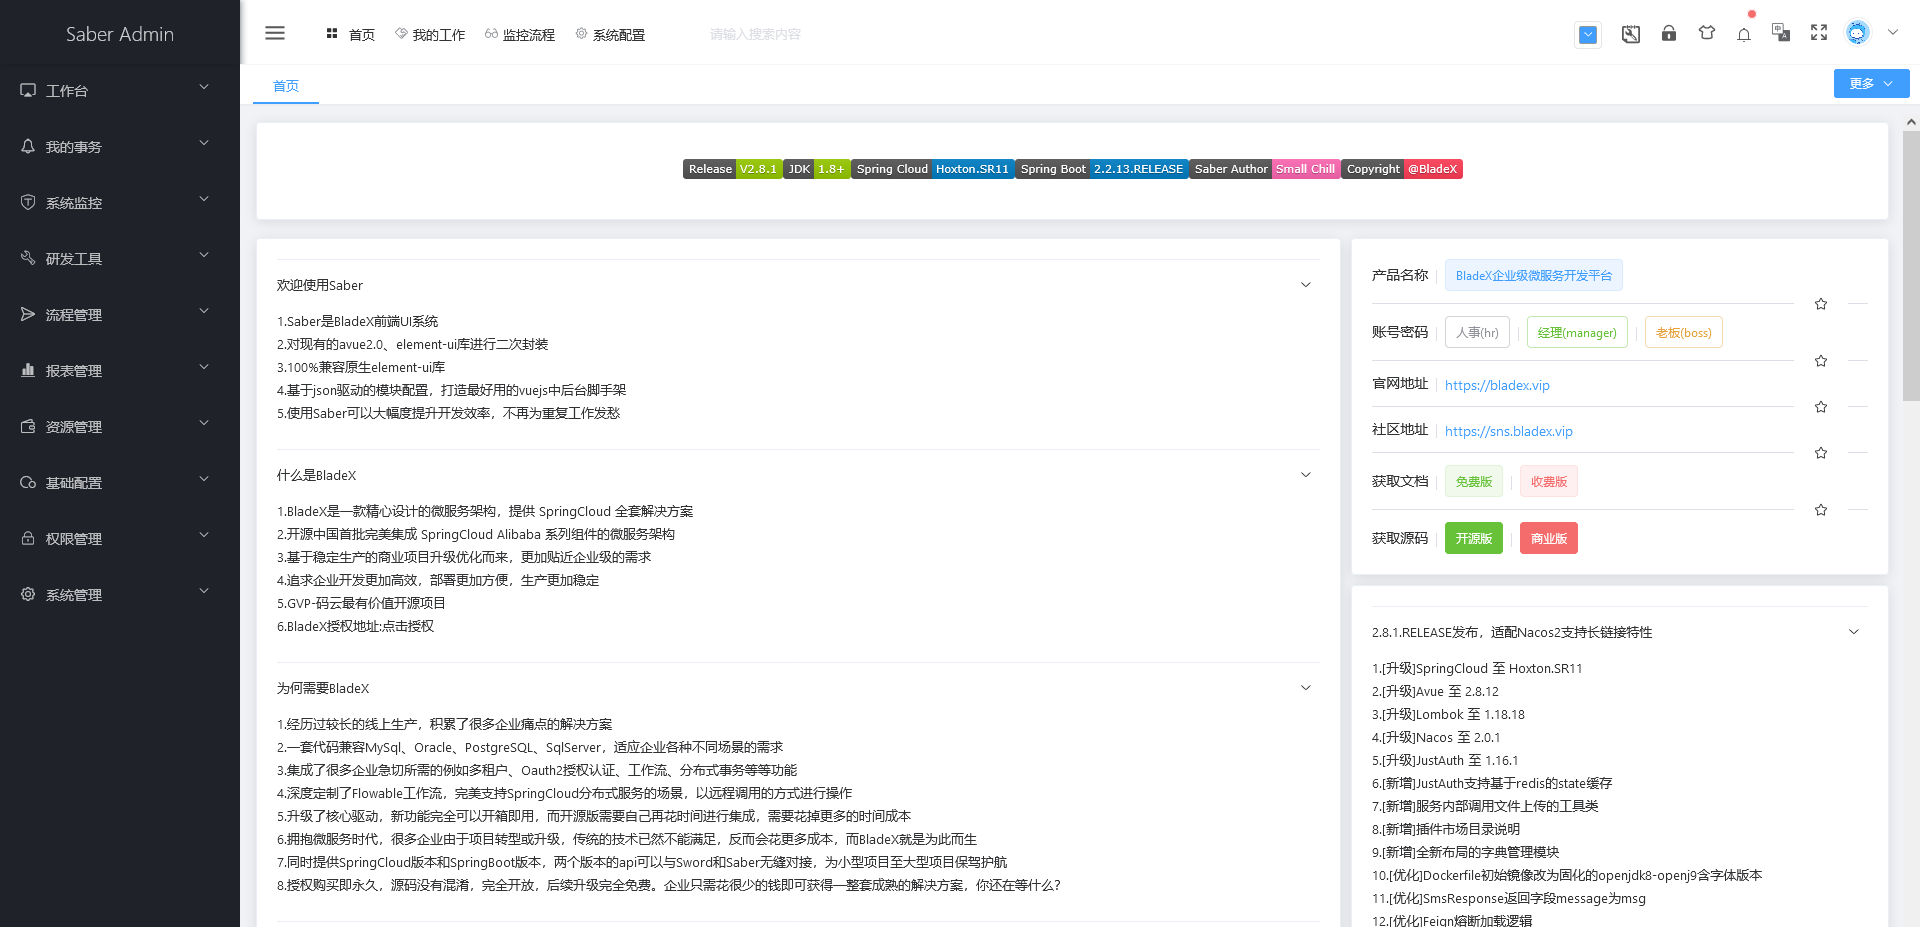This screenshot has height=927, width=1920.
Task: Enter fullscreen with the expand arrows icon
Action: 1819,33
